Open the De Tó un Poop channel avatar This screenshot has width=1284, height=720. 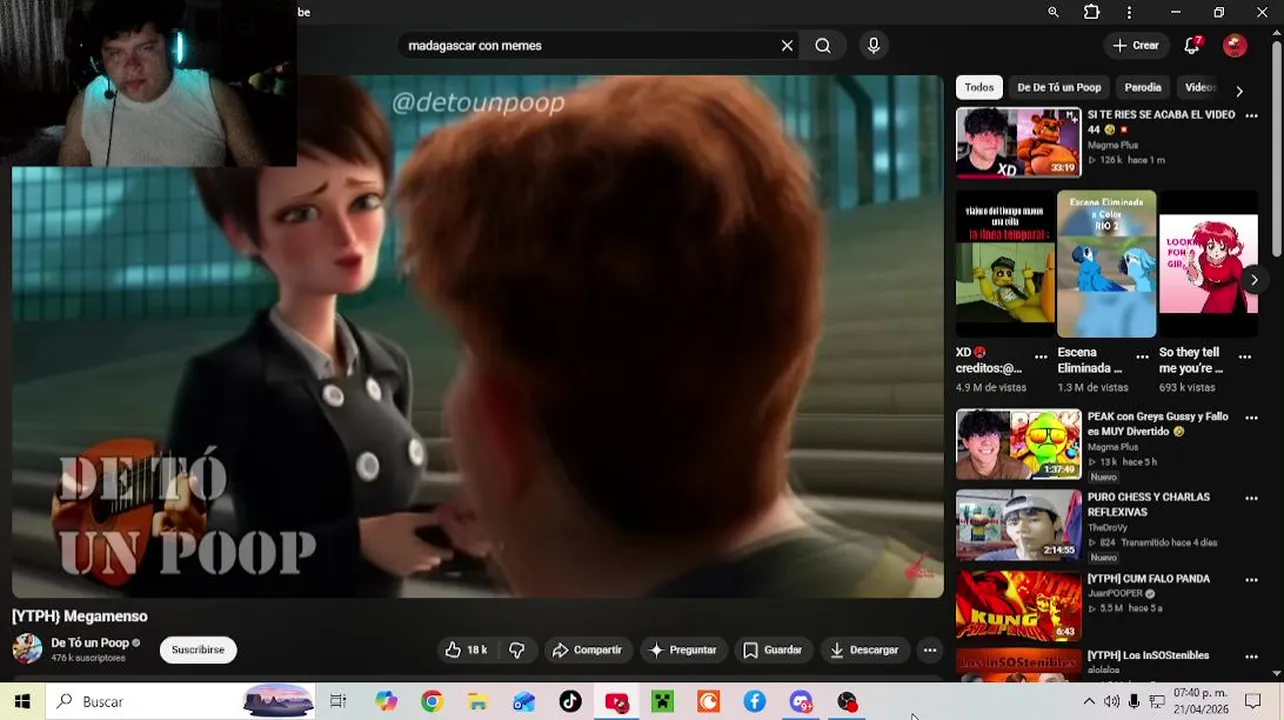[x=27, y=649]
